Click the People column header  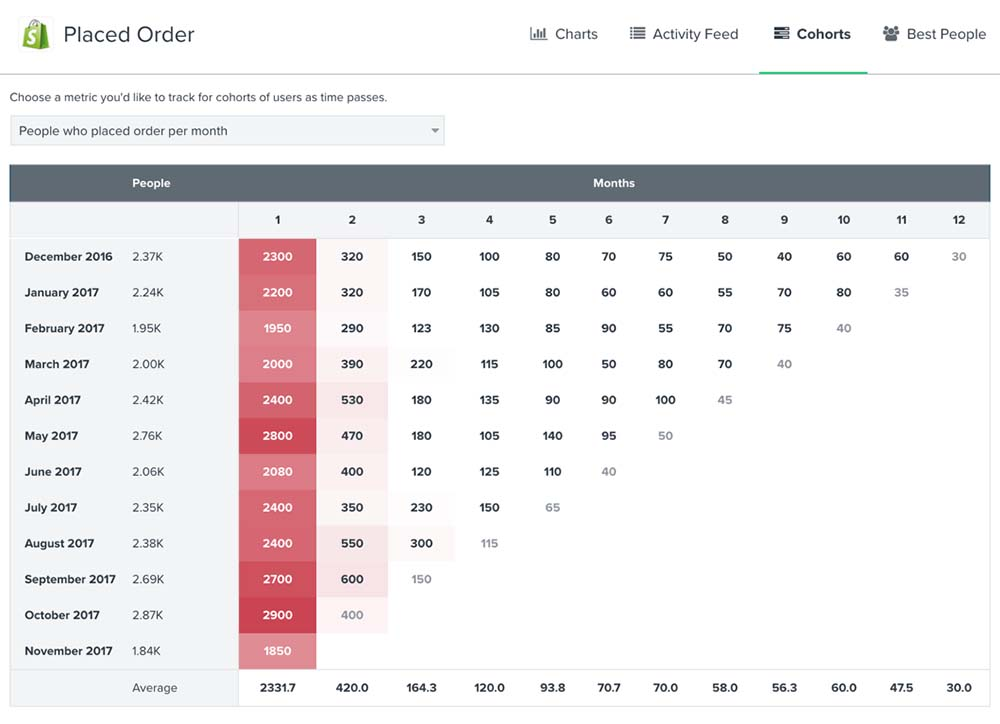[151, 183]
